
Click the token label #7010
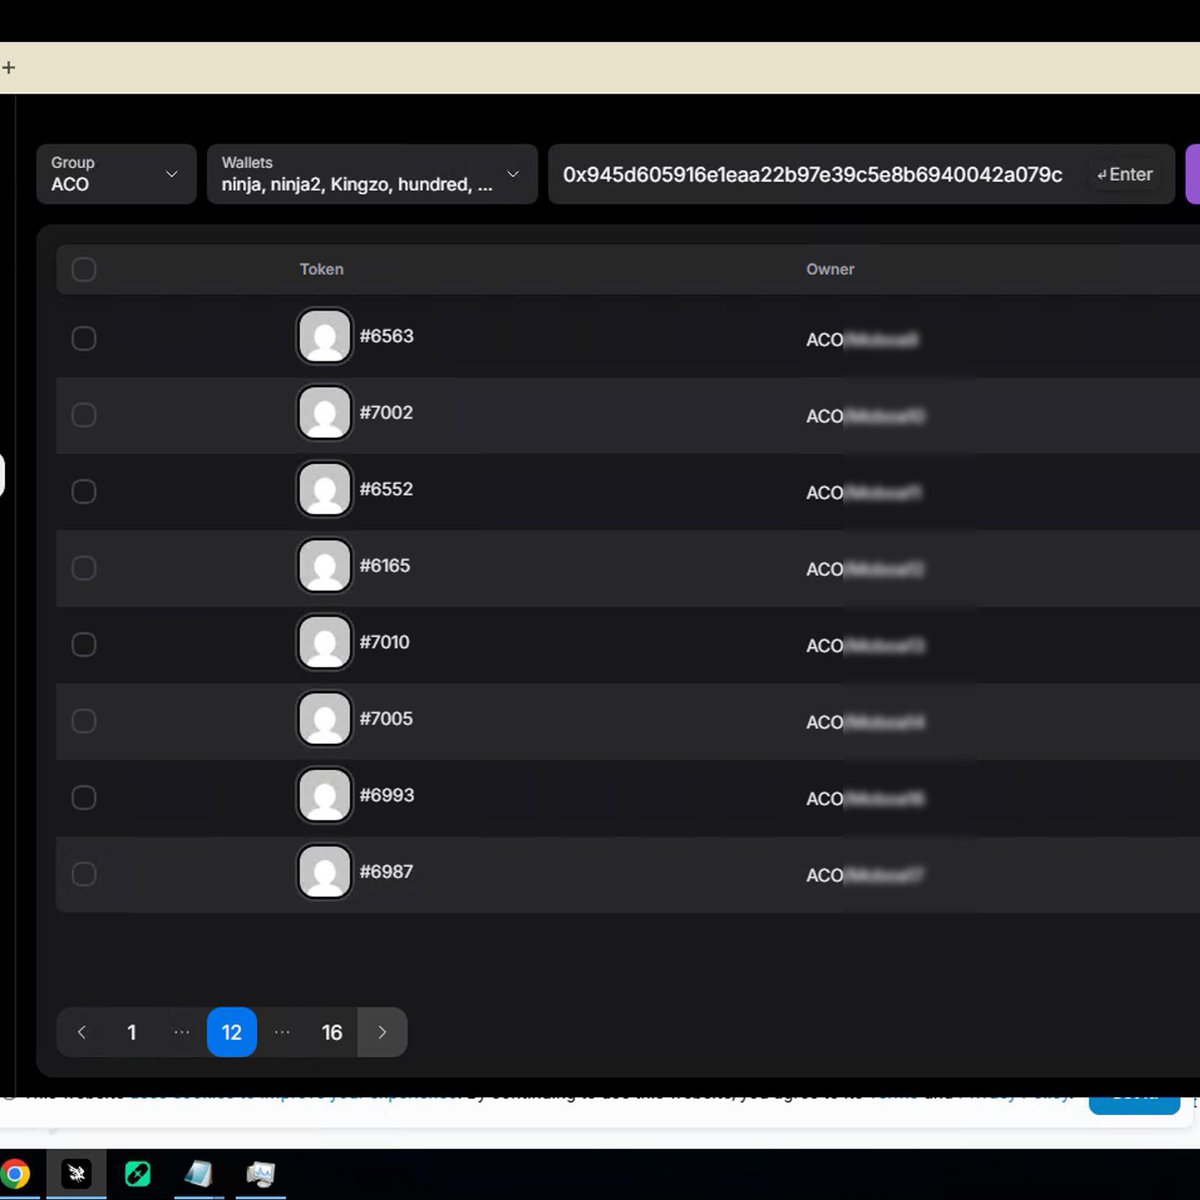pyautogui.click(x=385, y=642)
